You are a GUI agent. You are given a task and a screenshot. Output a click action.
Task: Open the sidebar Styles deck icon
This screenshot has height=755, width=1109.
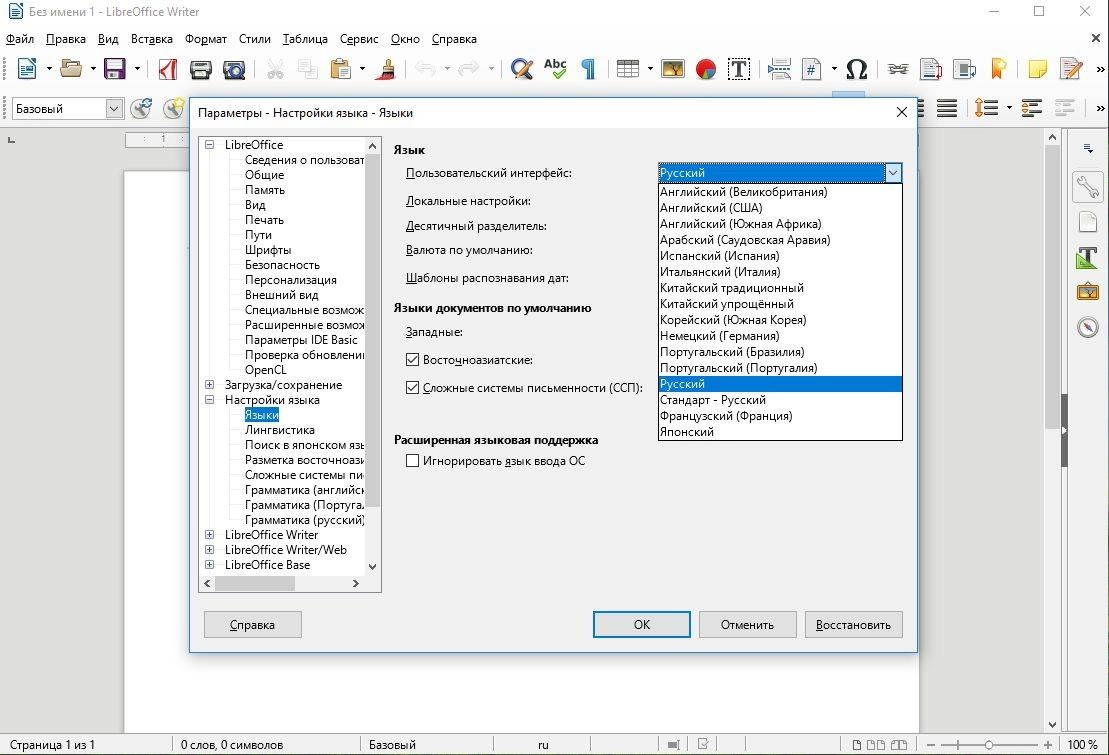coord(1088,258)
